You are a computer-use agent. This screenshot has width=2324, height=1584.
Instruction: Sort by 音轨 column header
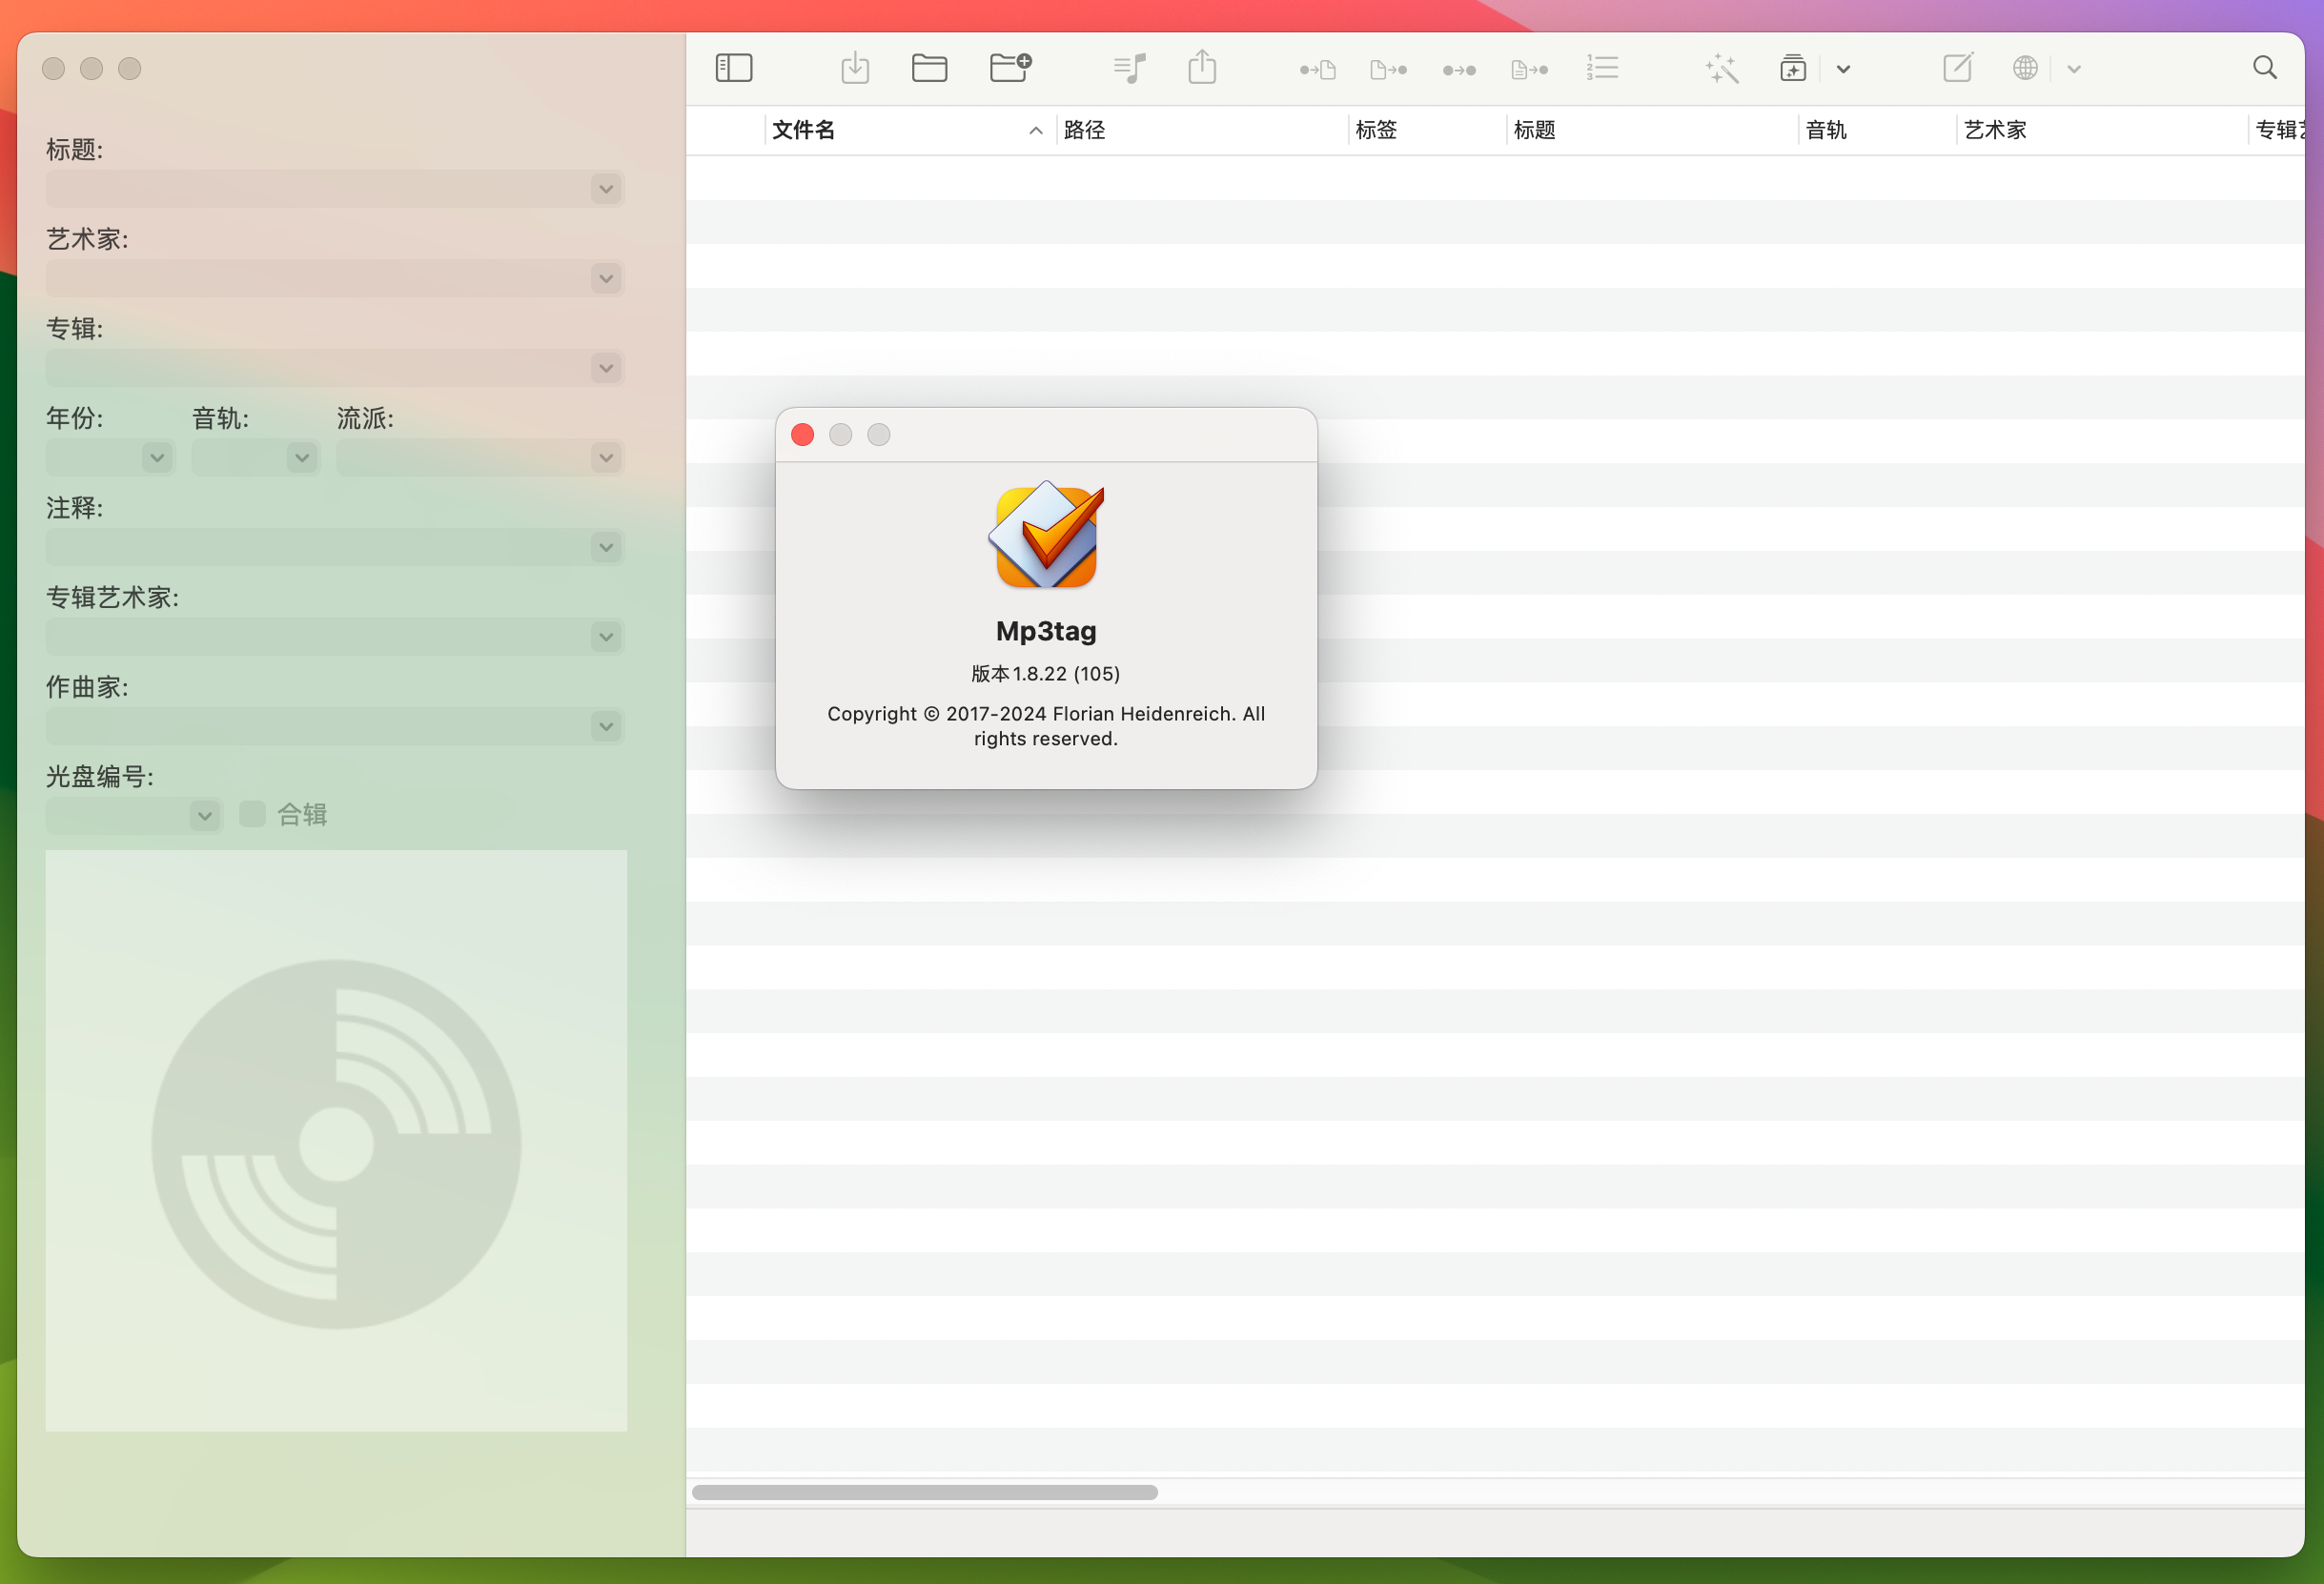tap(1876, 130)
